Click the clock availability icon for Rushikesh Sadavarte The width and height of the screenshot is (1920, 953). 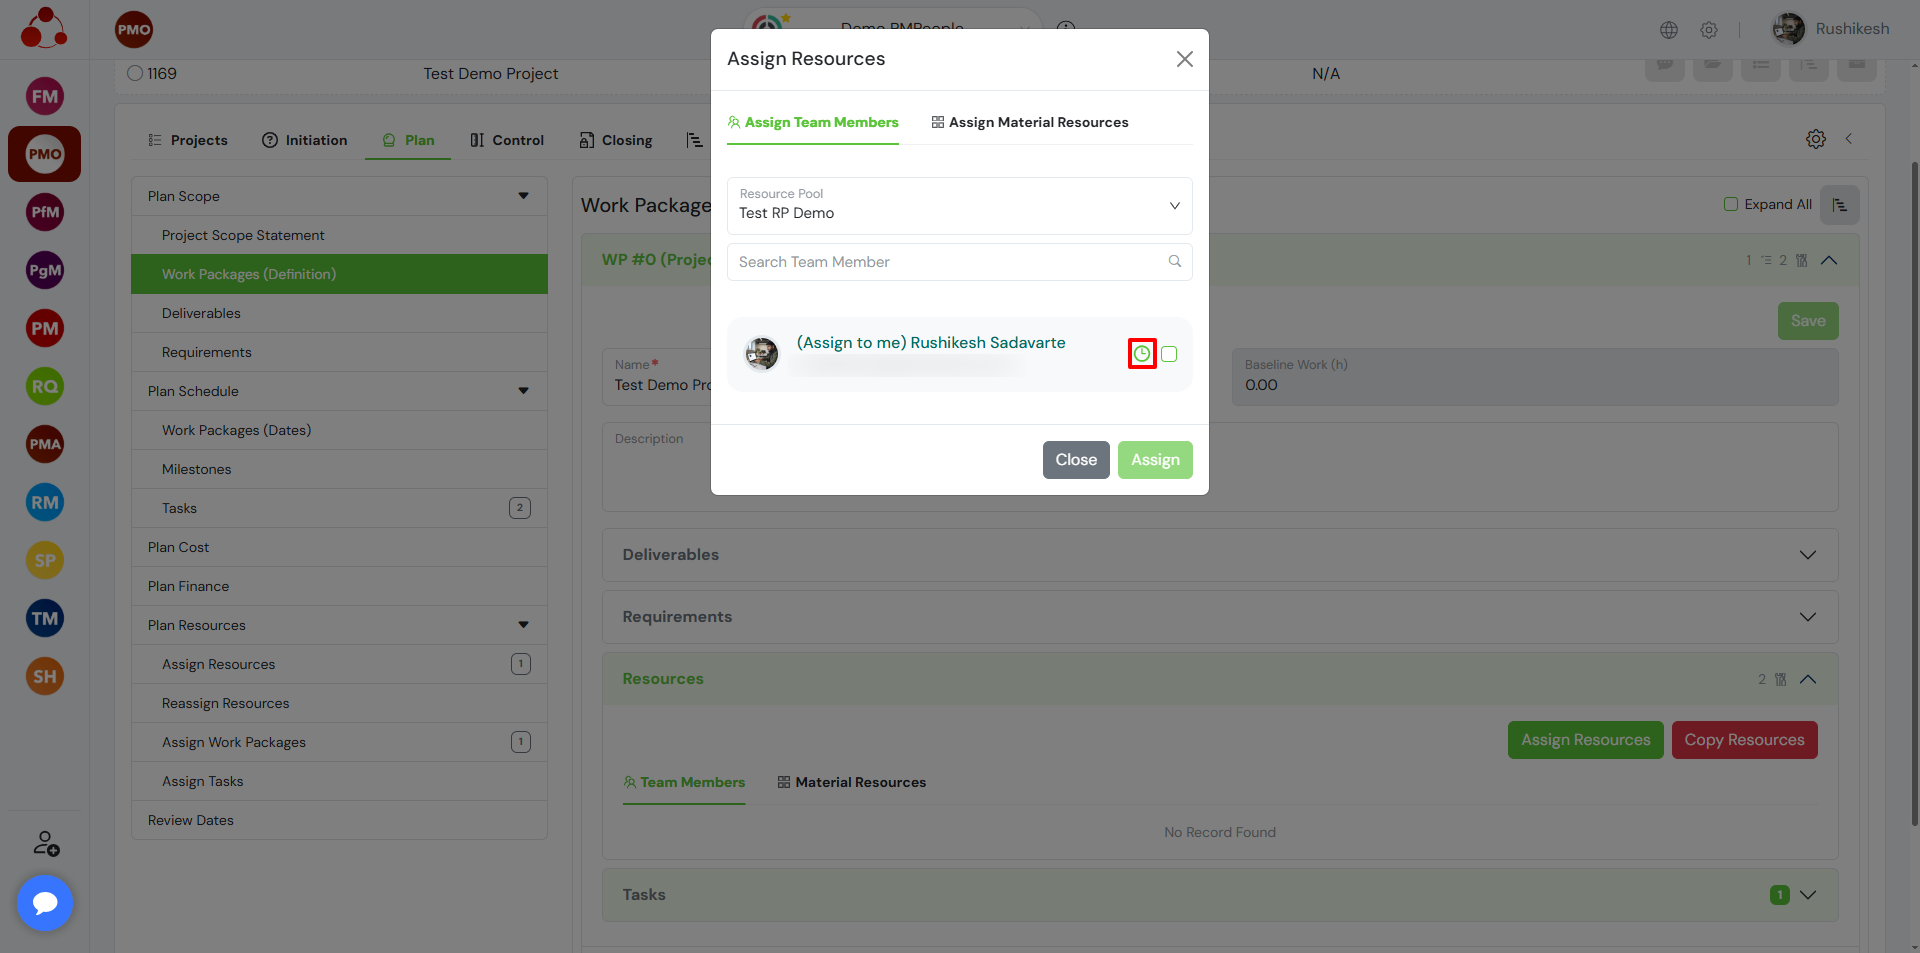click(x=1142, y=354)
